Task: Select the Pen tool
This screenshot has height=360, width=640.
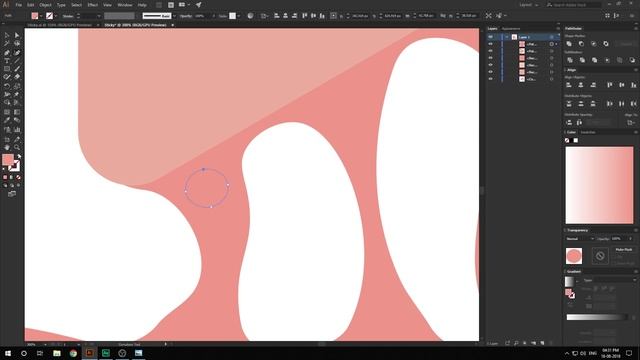Action: (7, 53)
